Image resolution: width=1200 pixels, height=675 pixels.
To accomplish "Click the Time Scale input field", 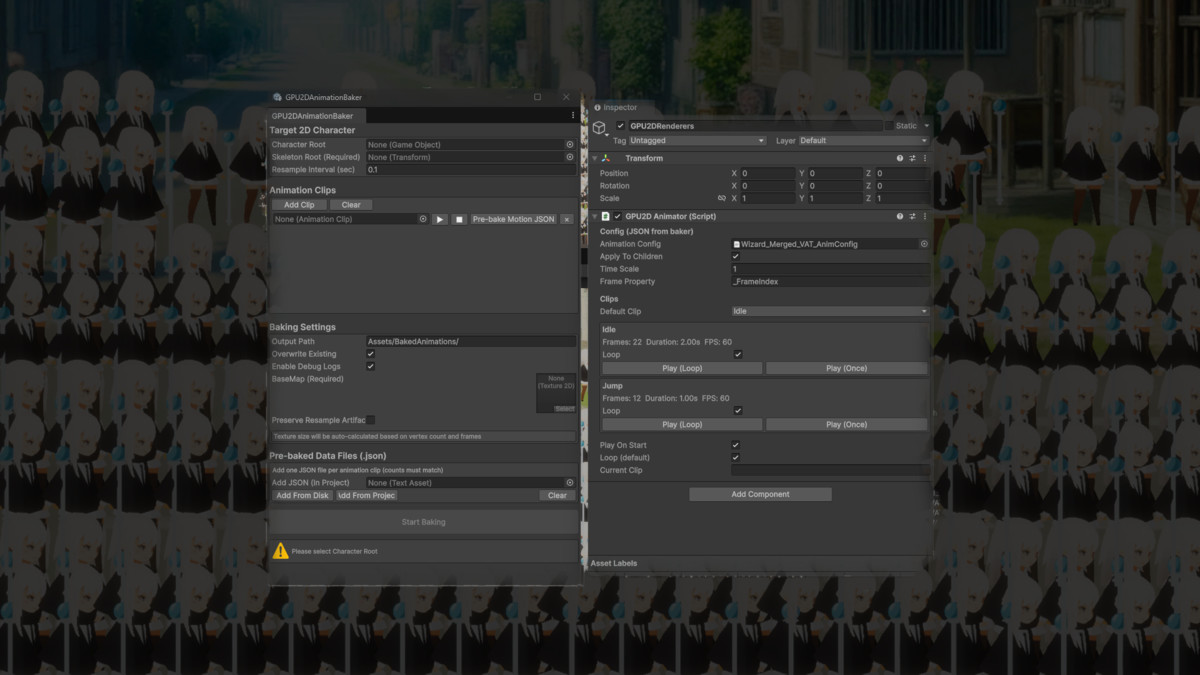I will [830, 269].
